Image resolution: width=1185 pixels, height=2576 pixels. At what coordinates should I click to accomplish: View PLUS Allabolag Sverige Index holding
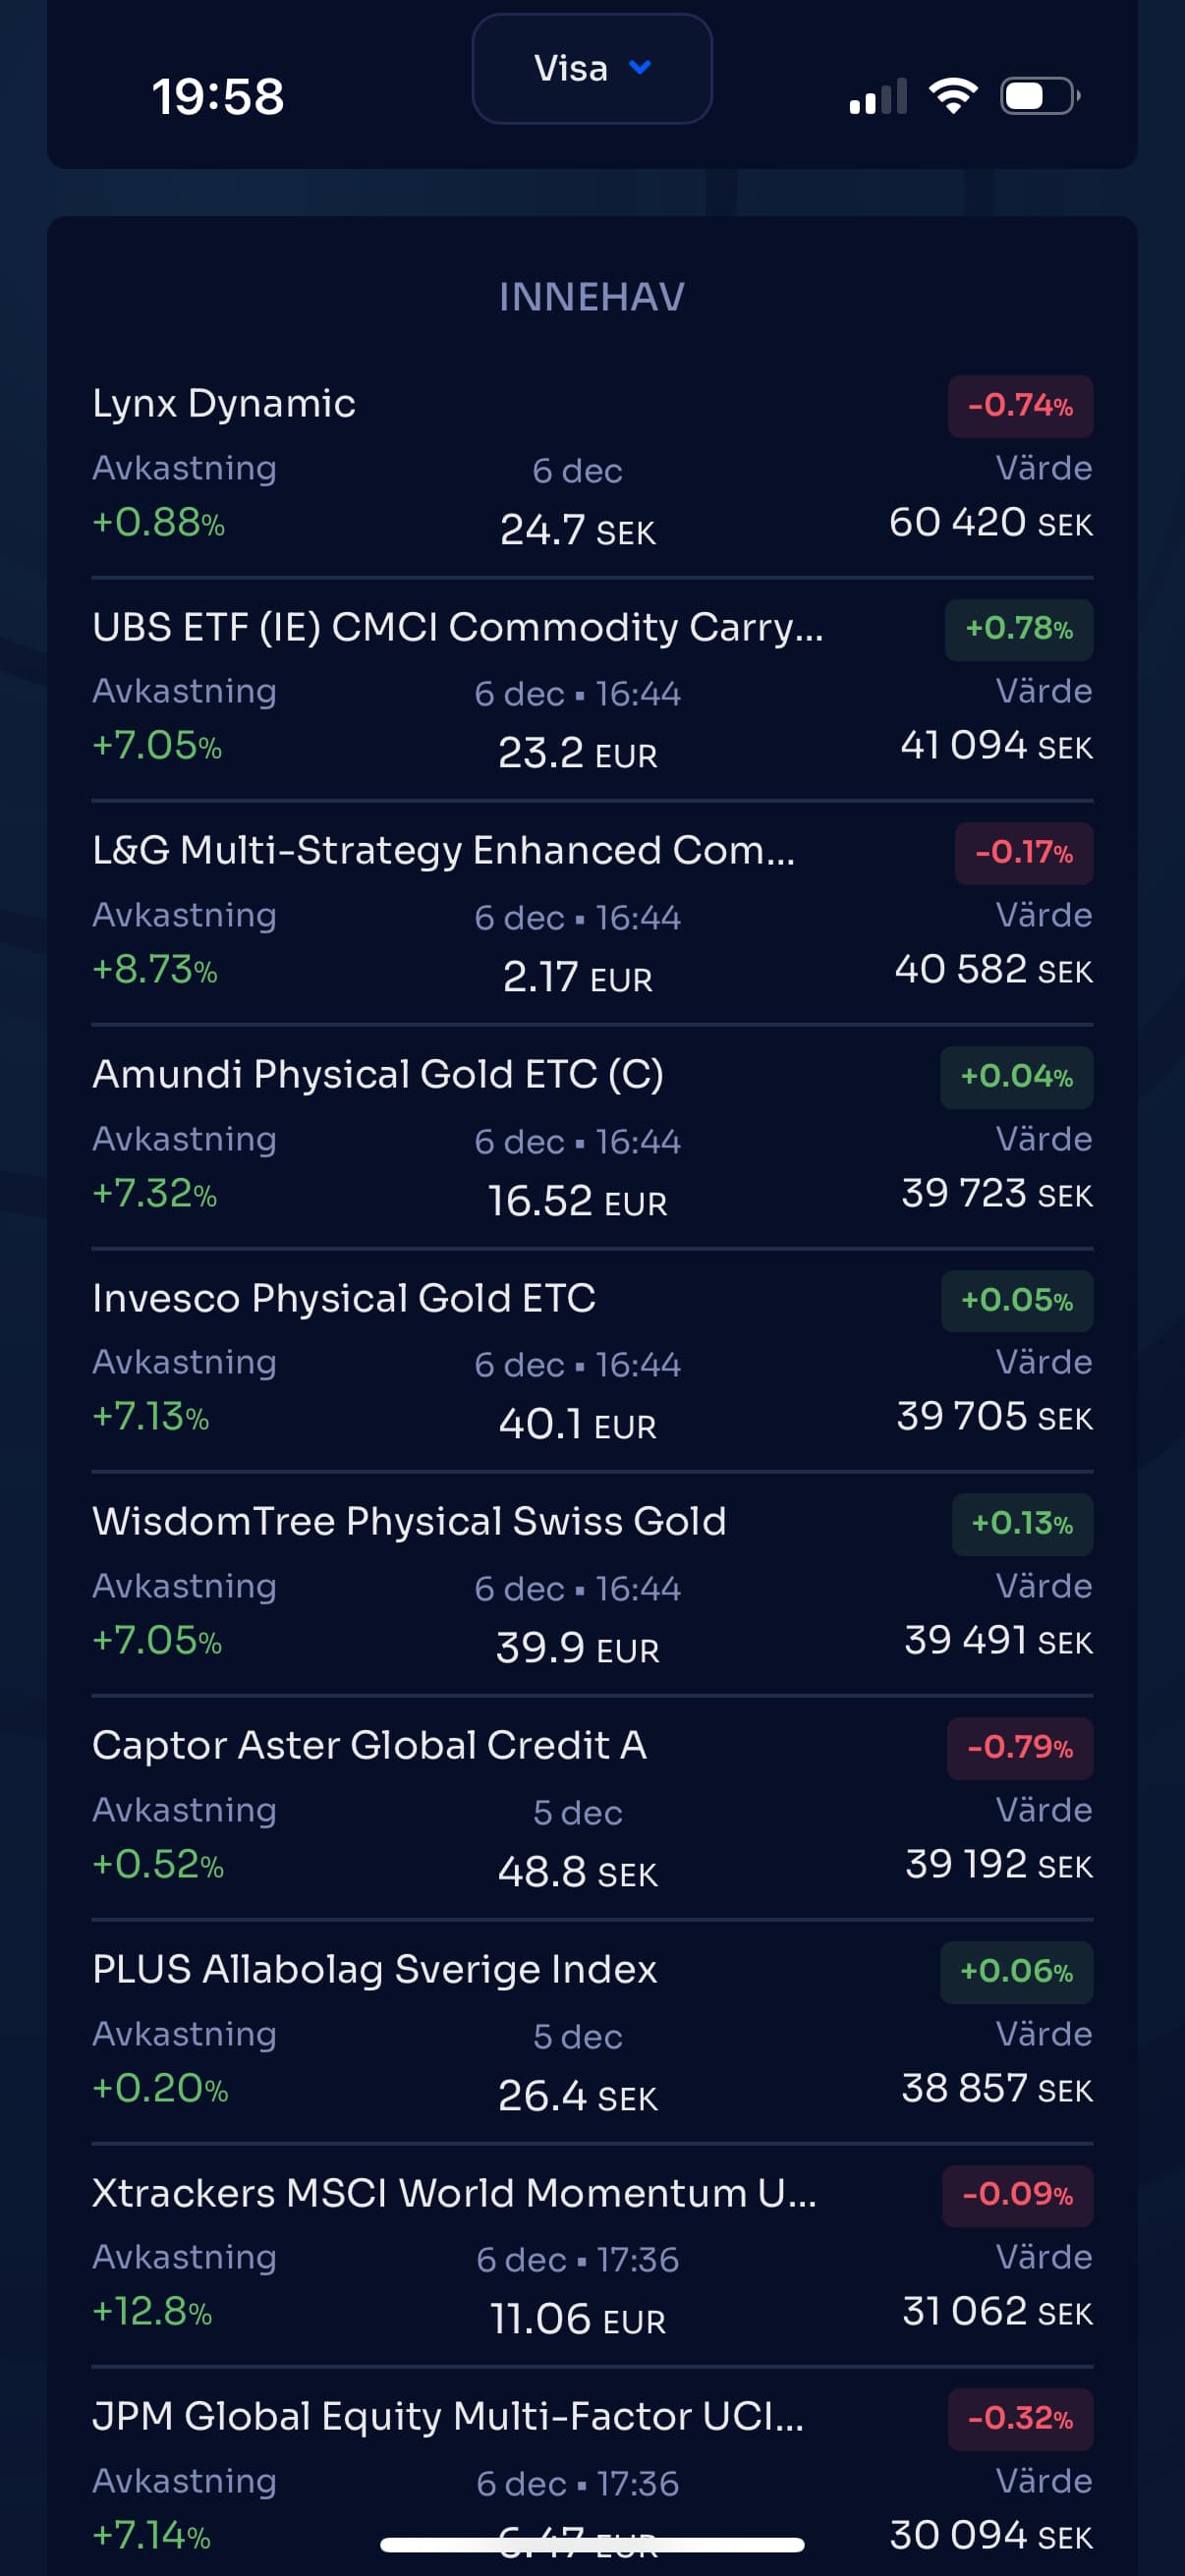374,1970
